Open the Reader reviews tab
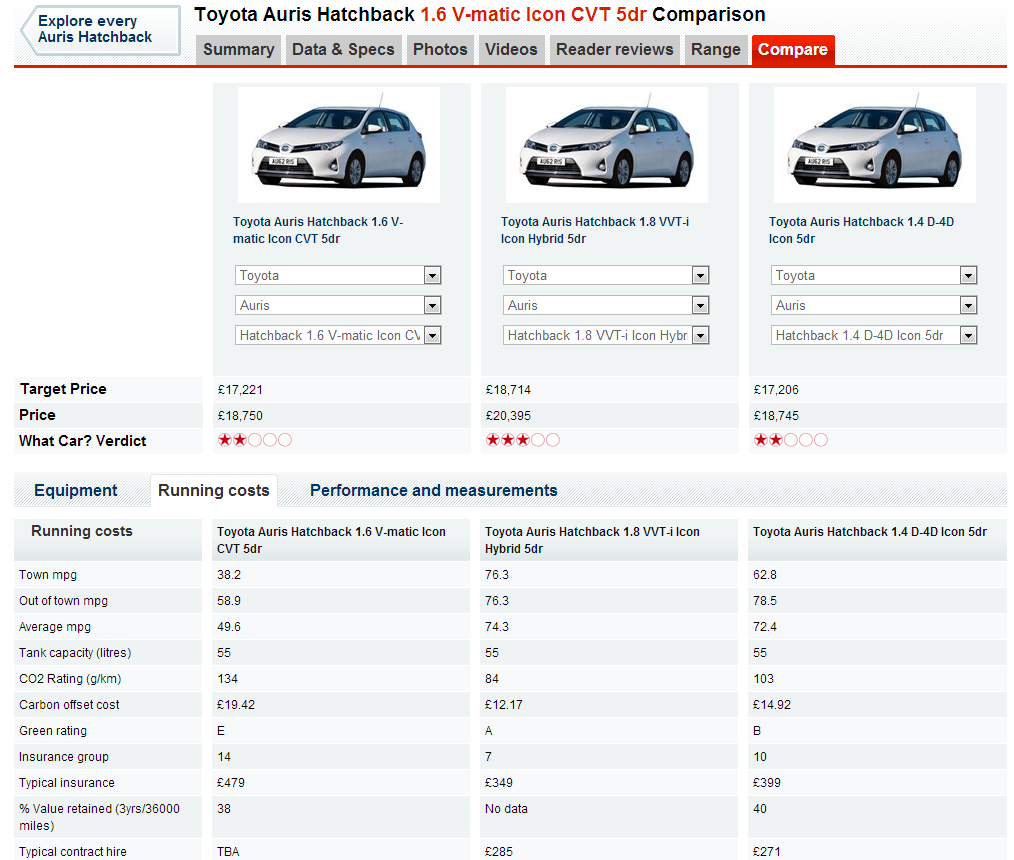This screenshot has height=860, width=1014. coord(615,50)
